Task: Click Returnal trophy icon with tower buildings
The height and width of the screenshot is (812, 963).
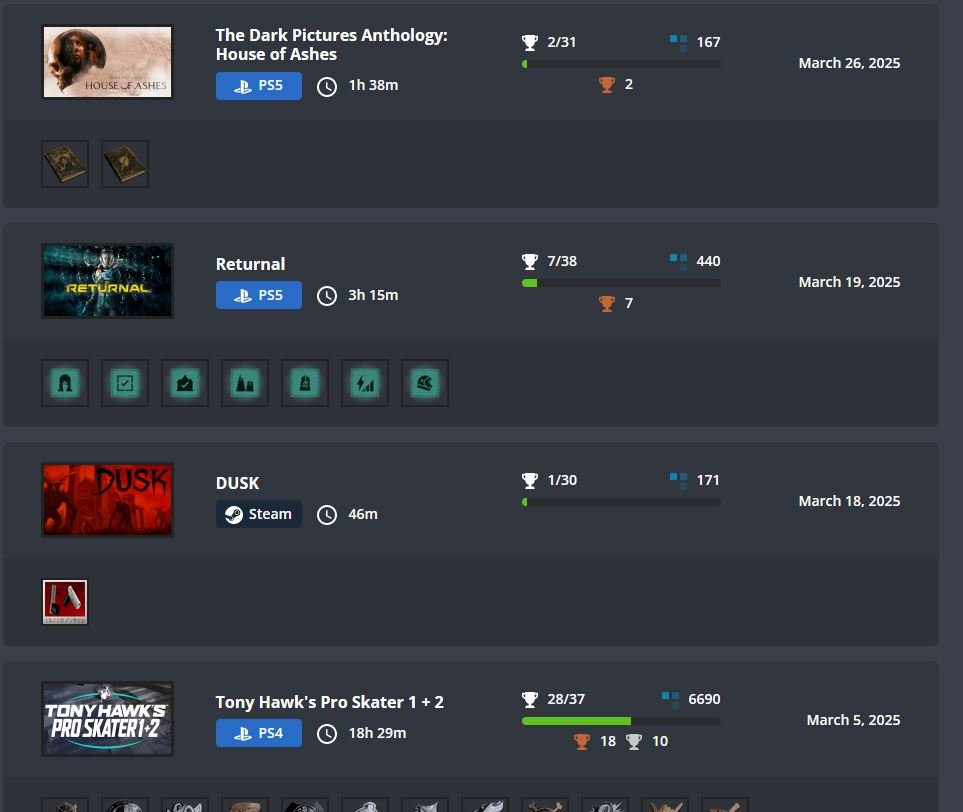Action: click(x=245, y=383)
